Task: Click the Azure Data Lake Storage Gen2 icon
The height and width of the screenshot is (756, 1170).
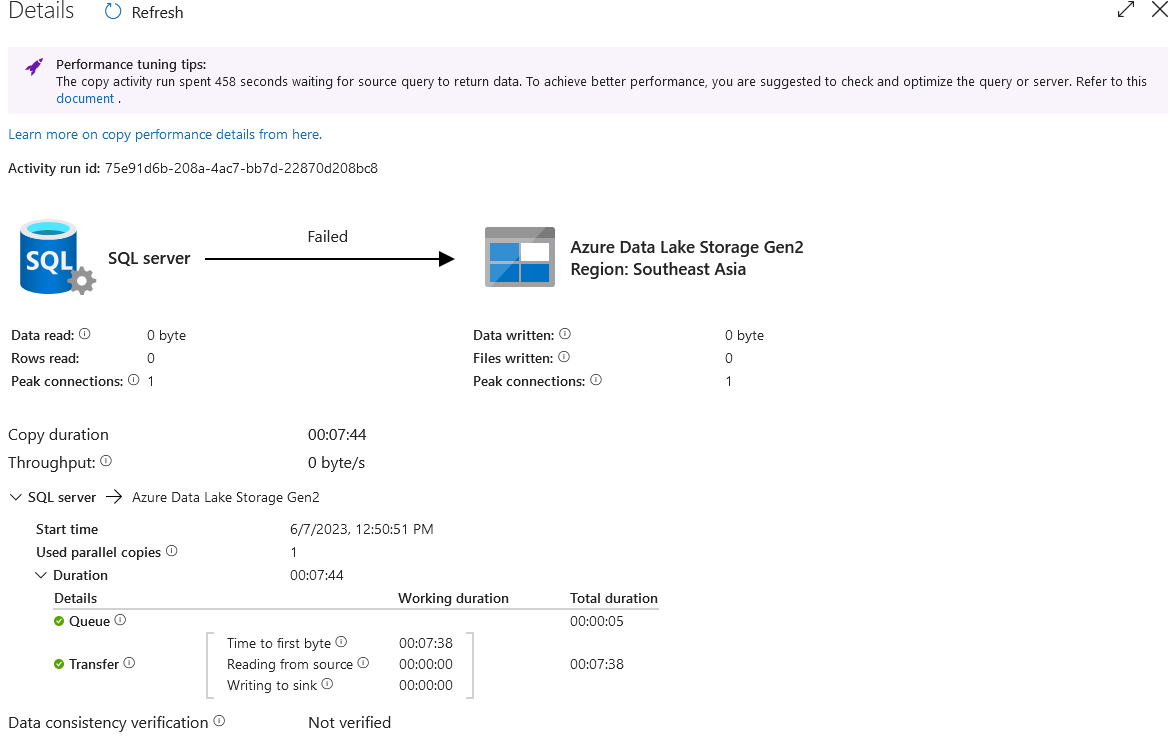Action: click(x=520, y=257)
